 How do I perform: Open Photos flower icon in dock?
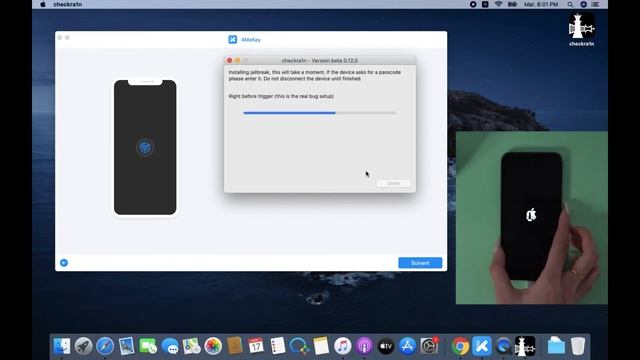pos(213,346)
